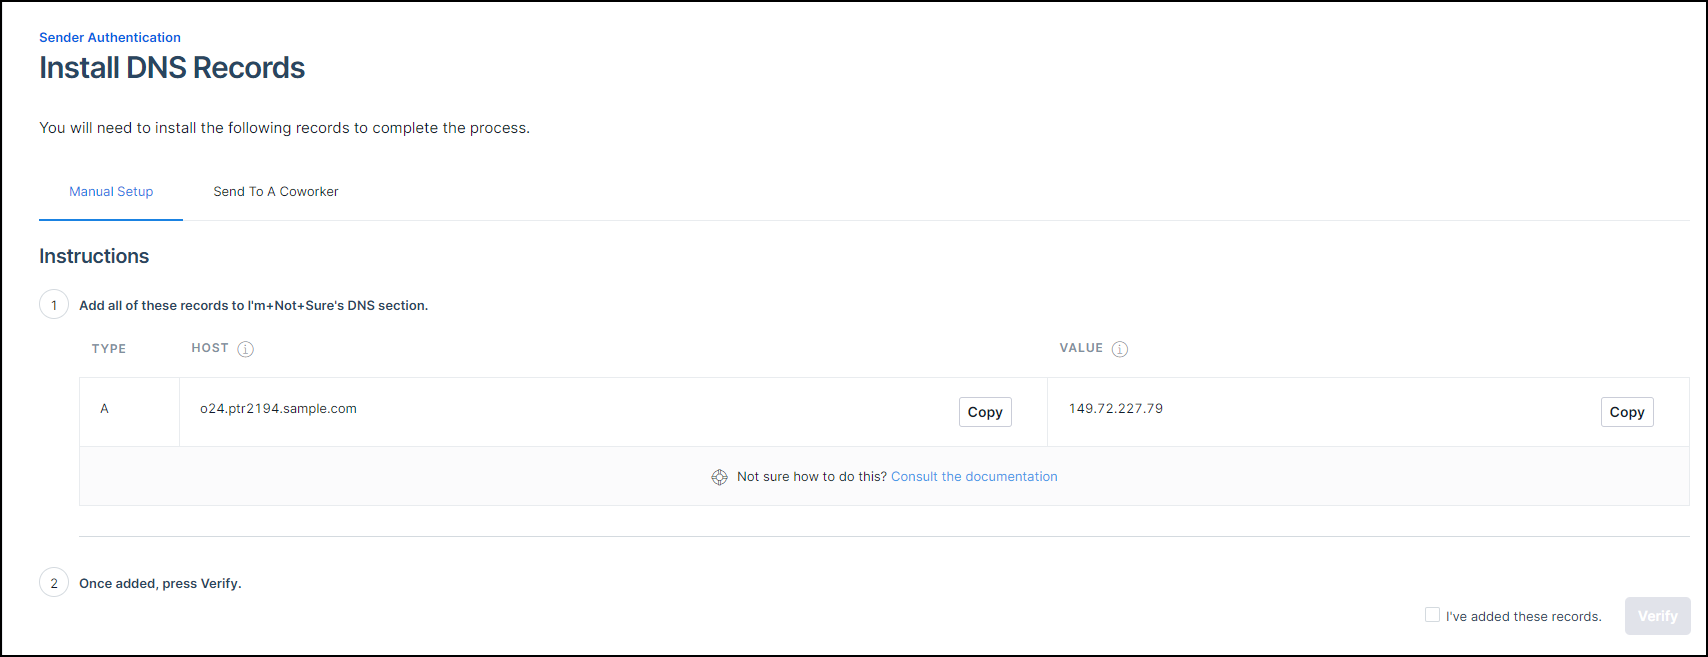The image size is (1708, 657).
Task: Click the TYPE column header
Action: point(109,349)
